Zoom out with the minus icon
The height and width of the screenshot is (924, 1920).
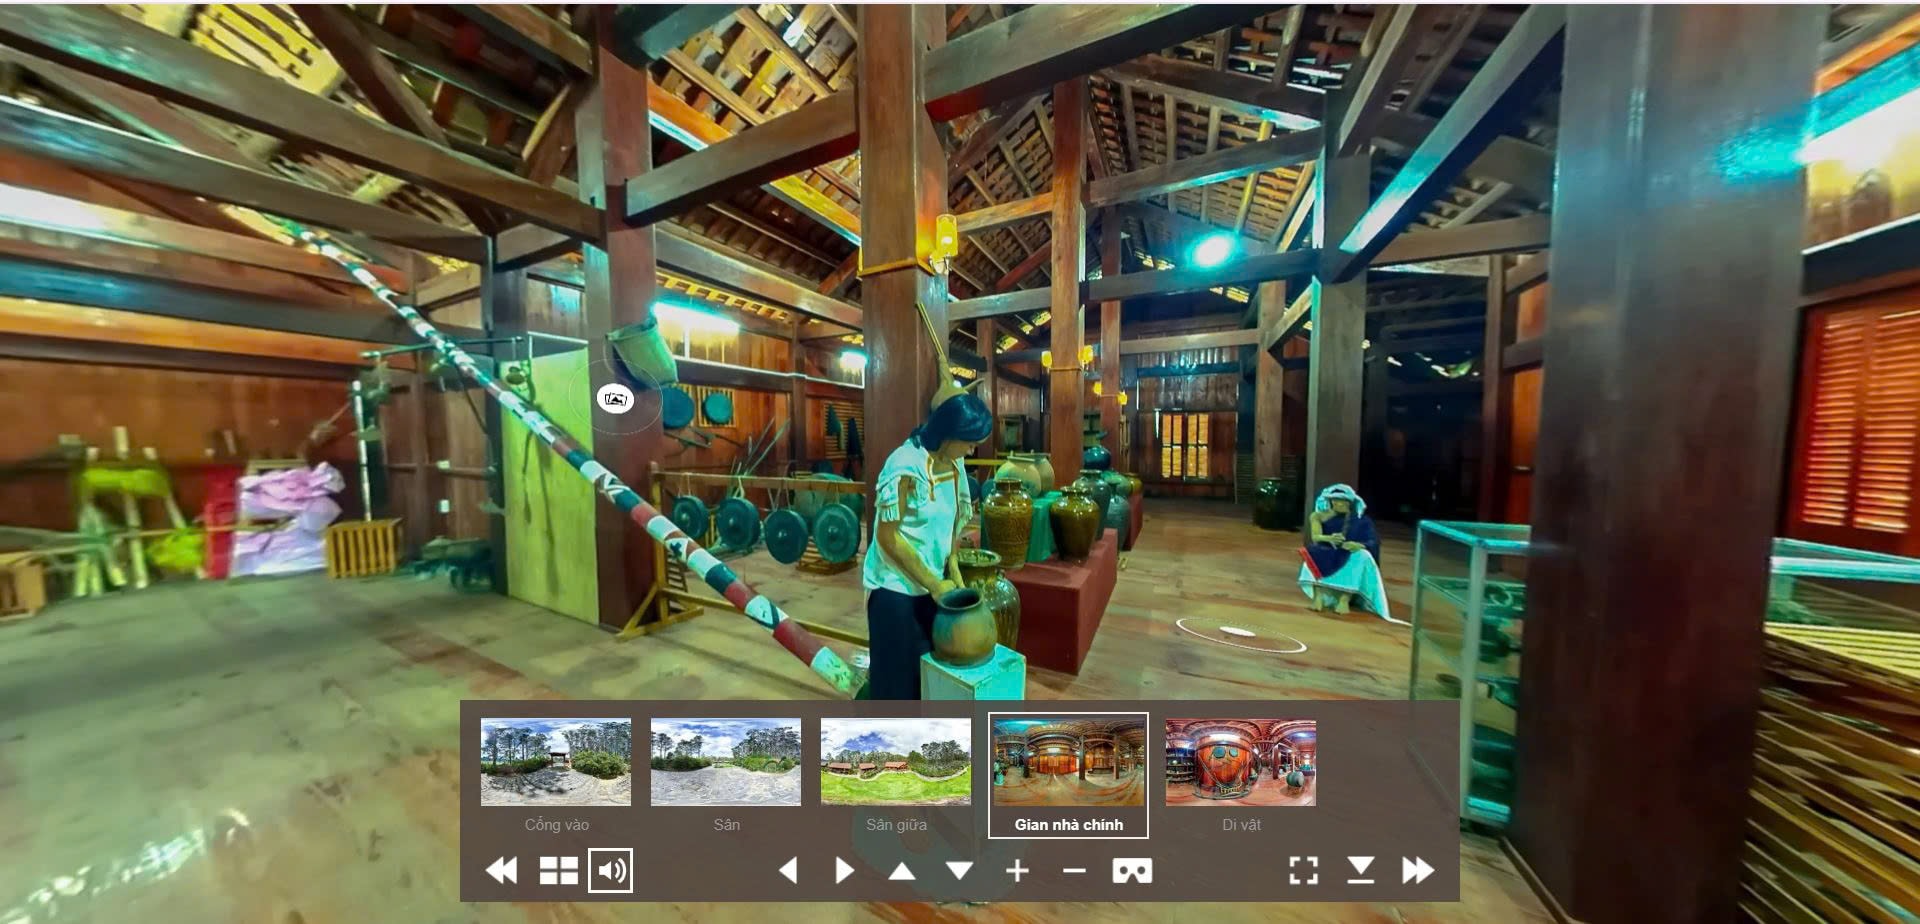[x=1074, y=871]
